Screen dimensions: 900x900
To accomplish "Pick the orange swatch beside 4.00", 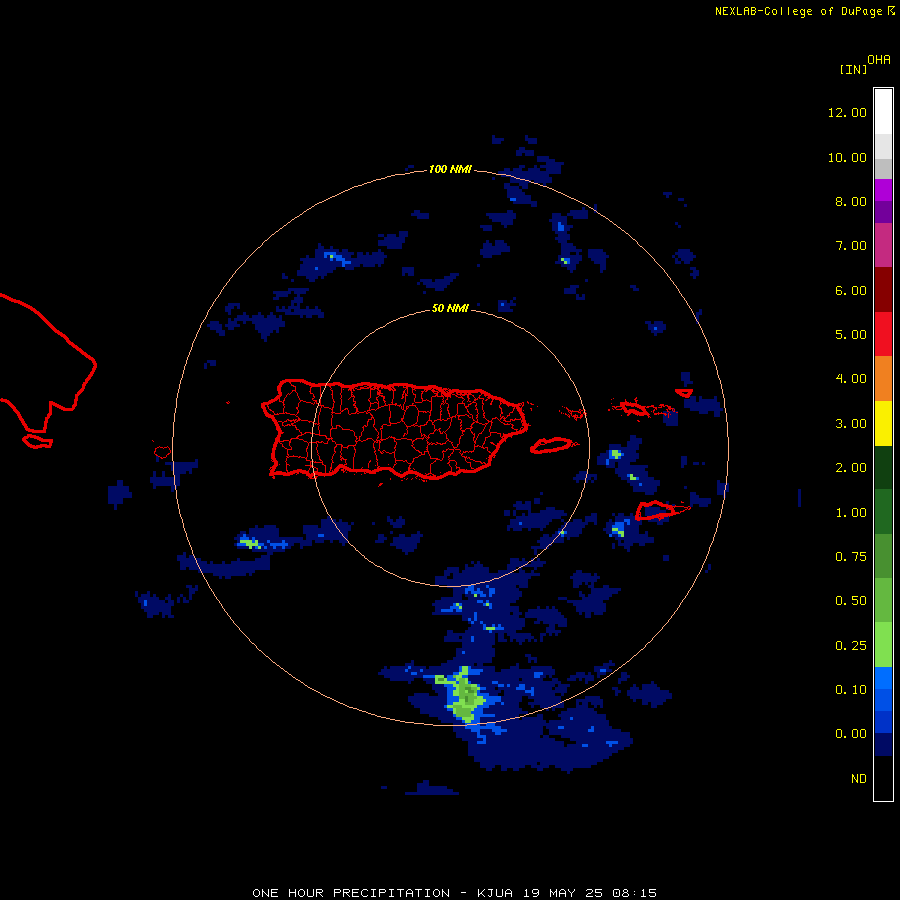I will [883, 379].
